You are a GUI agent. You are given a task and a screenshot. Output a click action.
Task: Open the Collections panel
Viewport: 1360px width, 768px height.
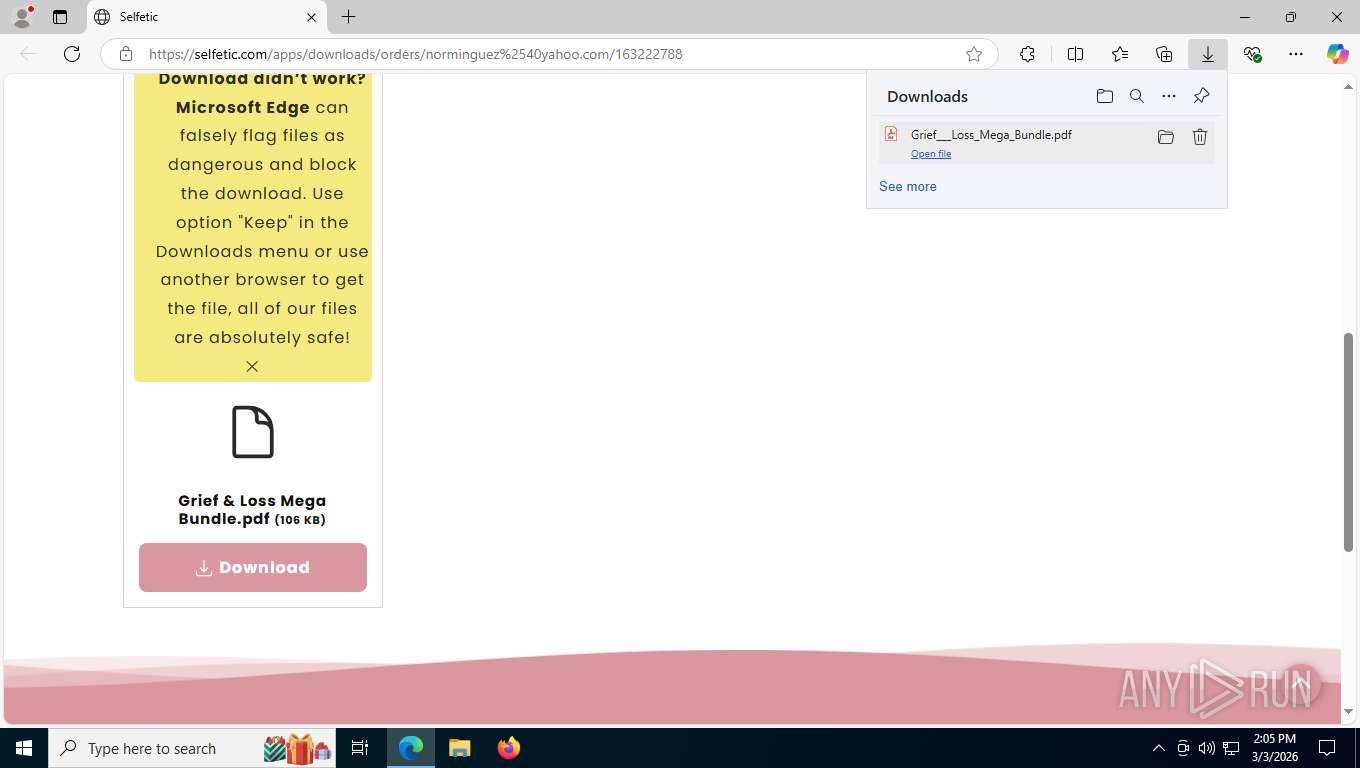(x=1163, y=54)
